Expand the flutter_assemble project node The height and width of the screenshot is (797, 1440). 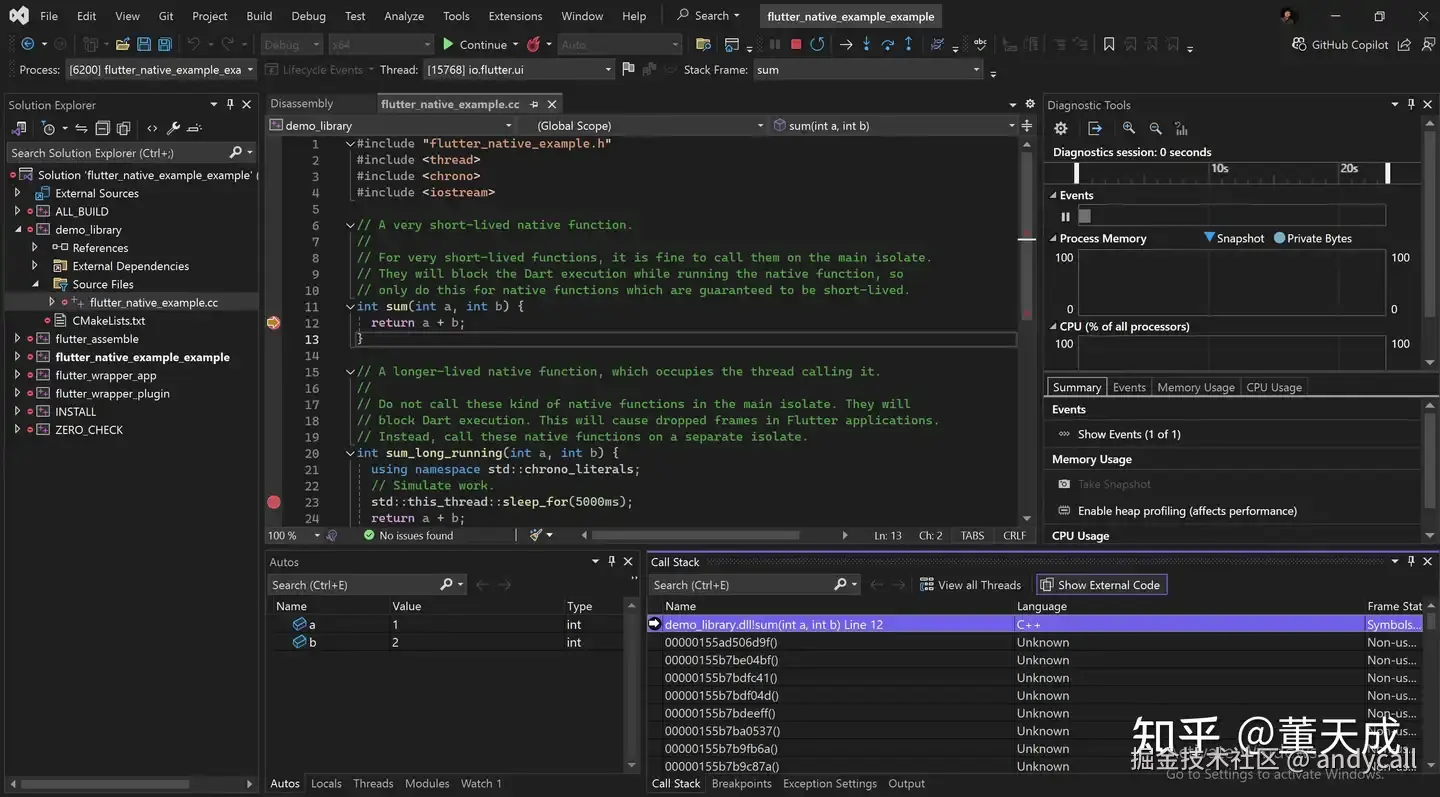pos(17,339)
